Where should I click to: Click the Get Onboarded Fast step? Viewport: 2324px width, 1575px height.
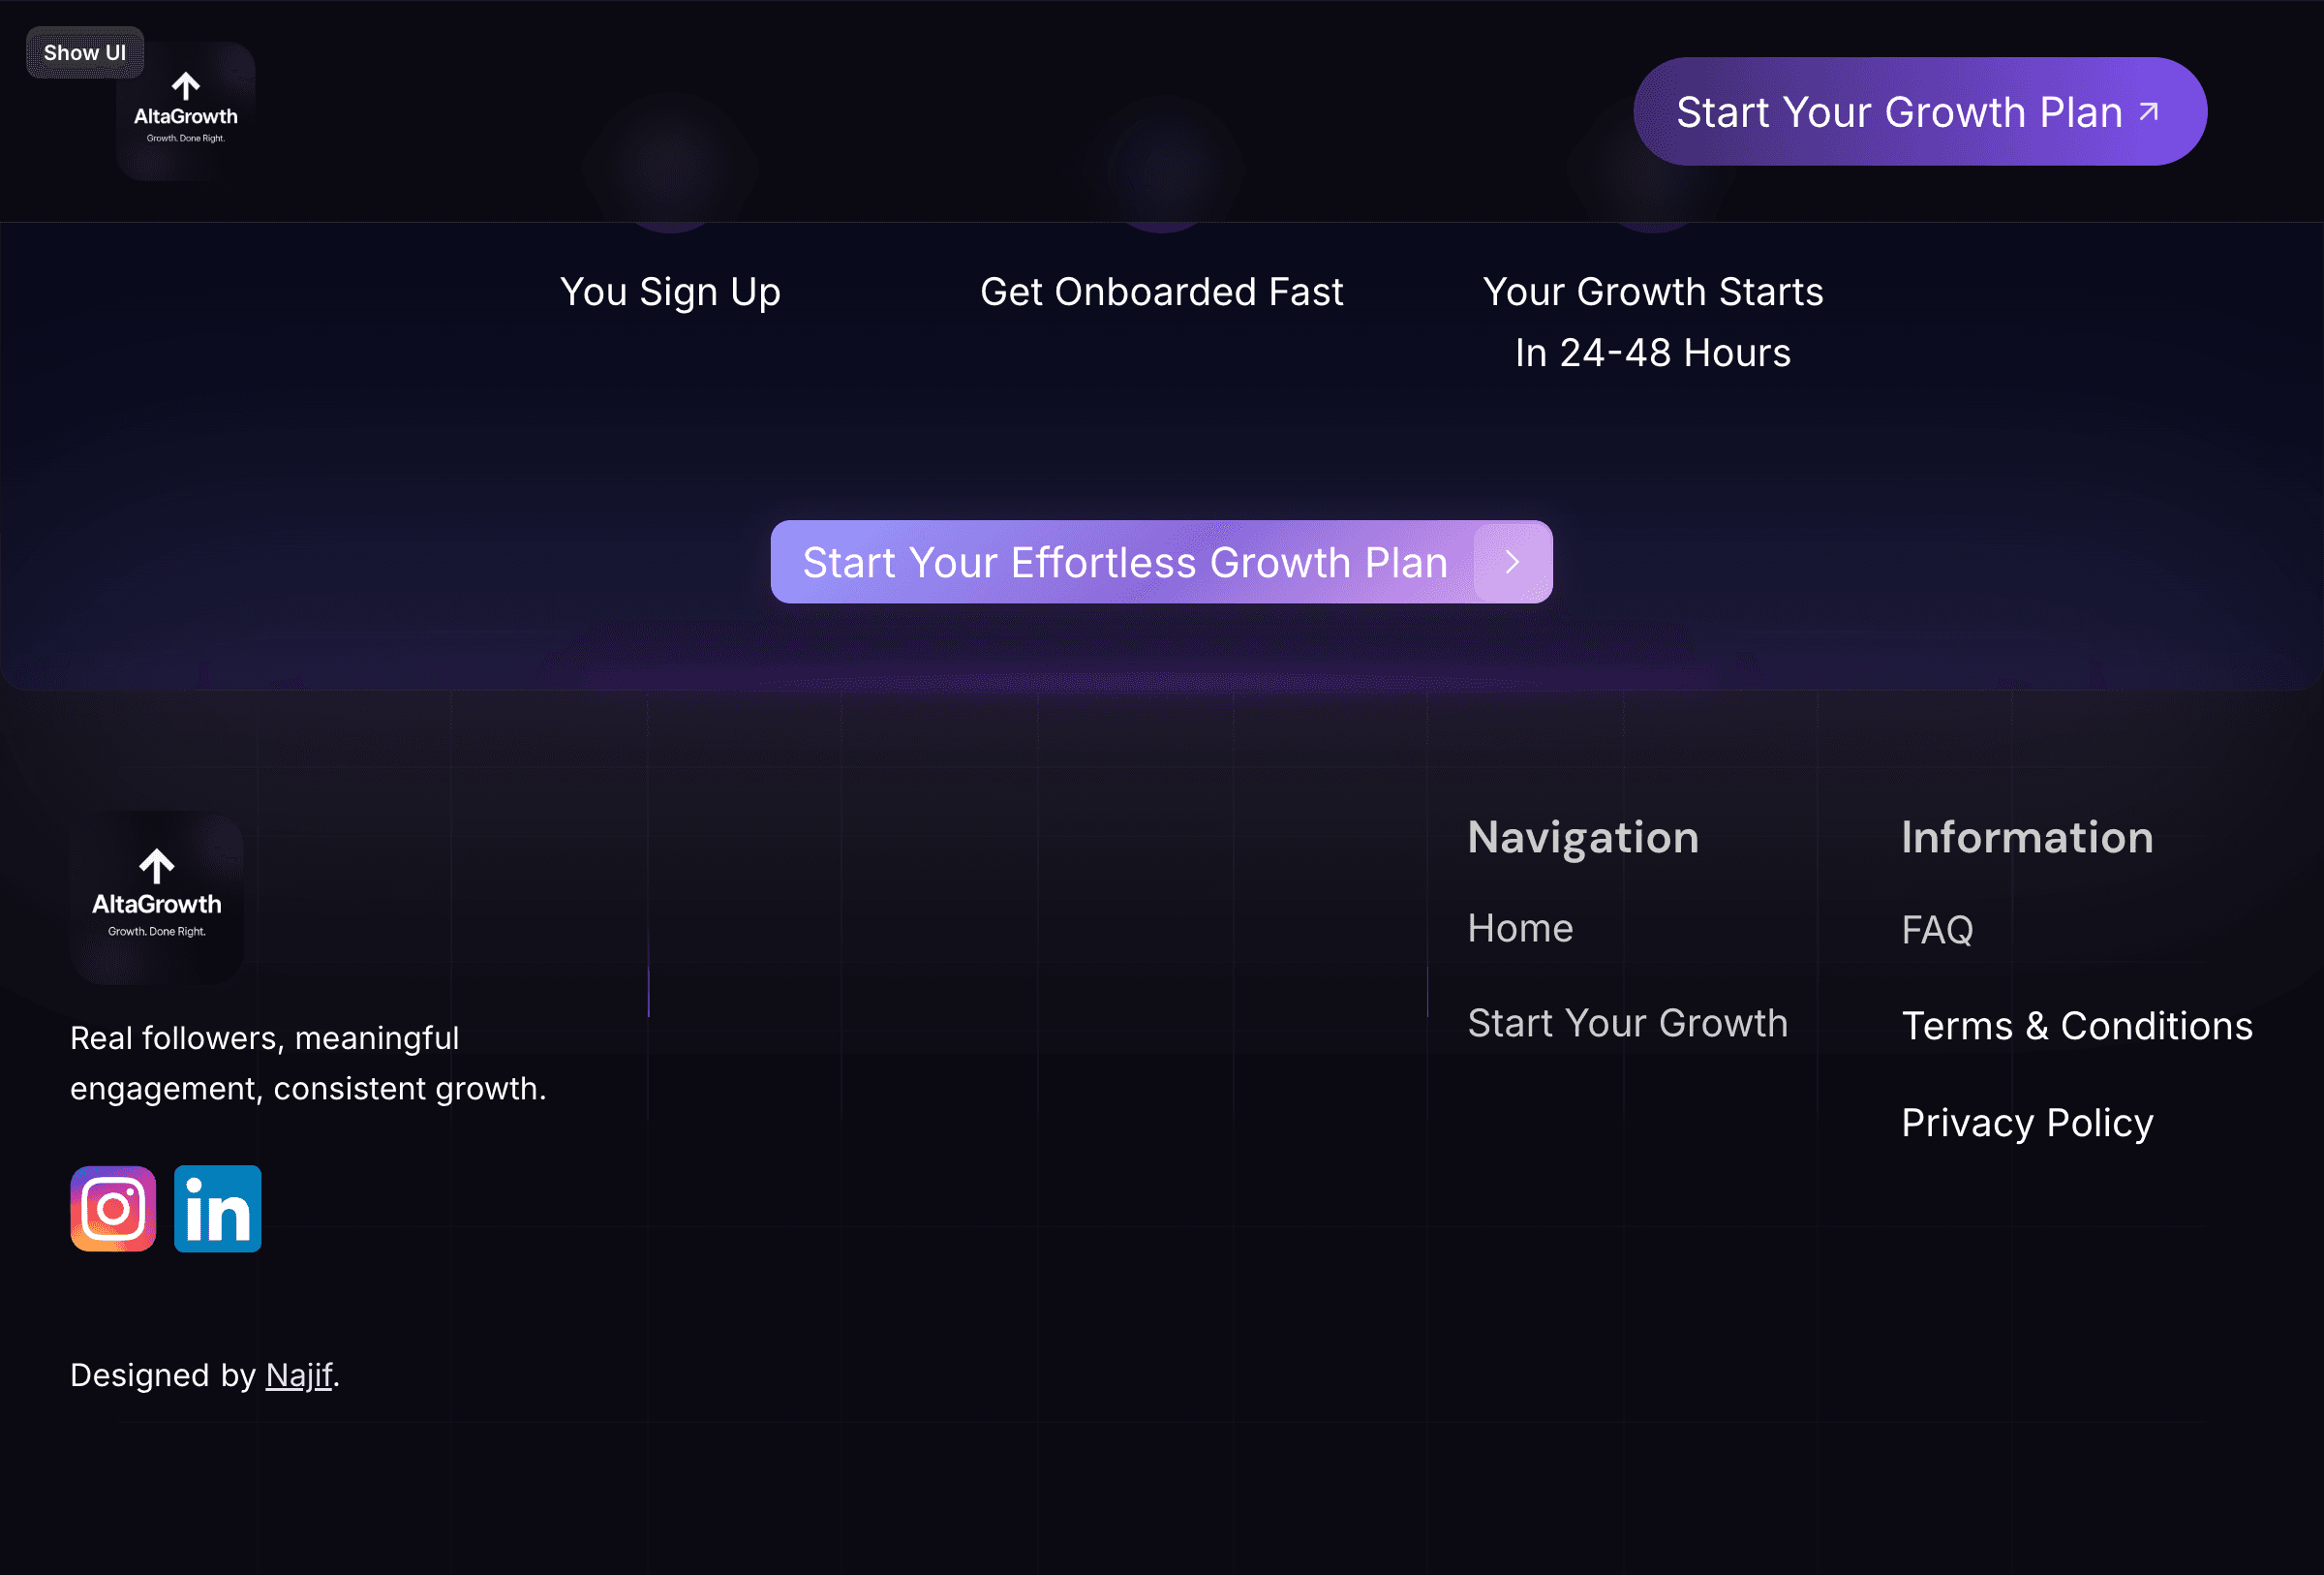(x=1161, y=292)
